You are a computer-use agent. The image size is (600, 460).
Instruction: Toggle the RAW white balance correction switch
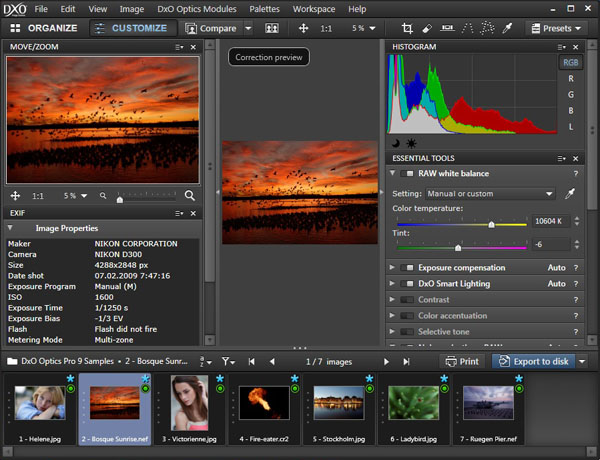pyautogui.click(x=407, y=174)
